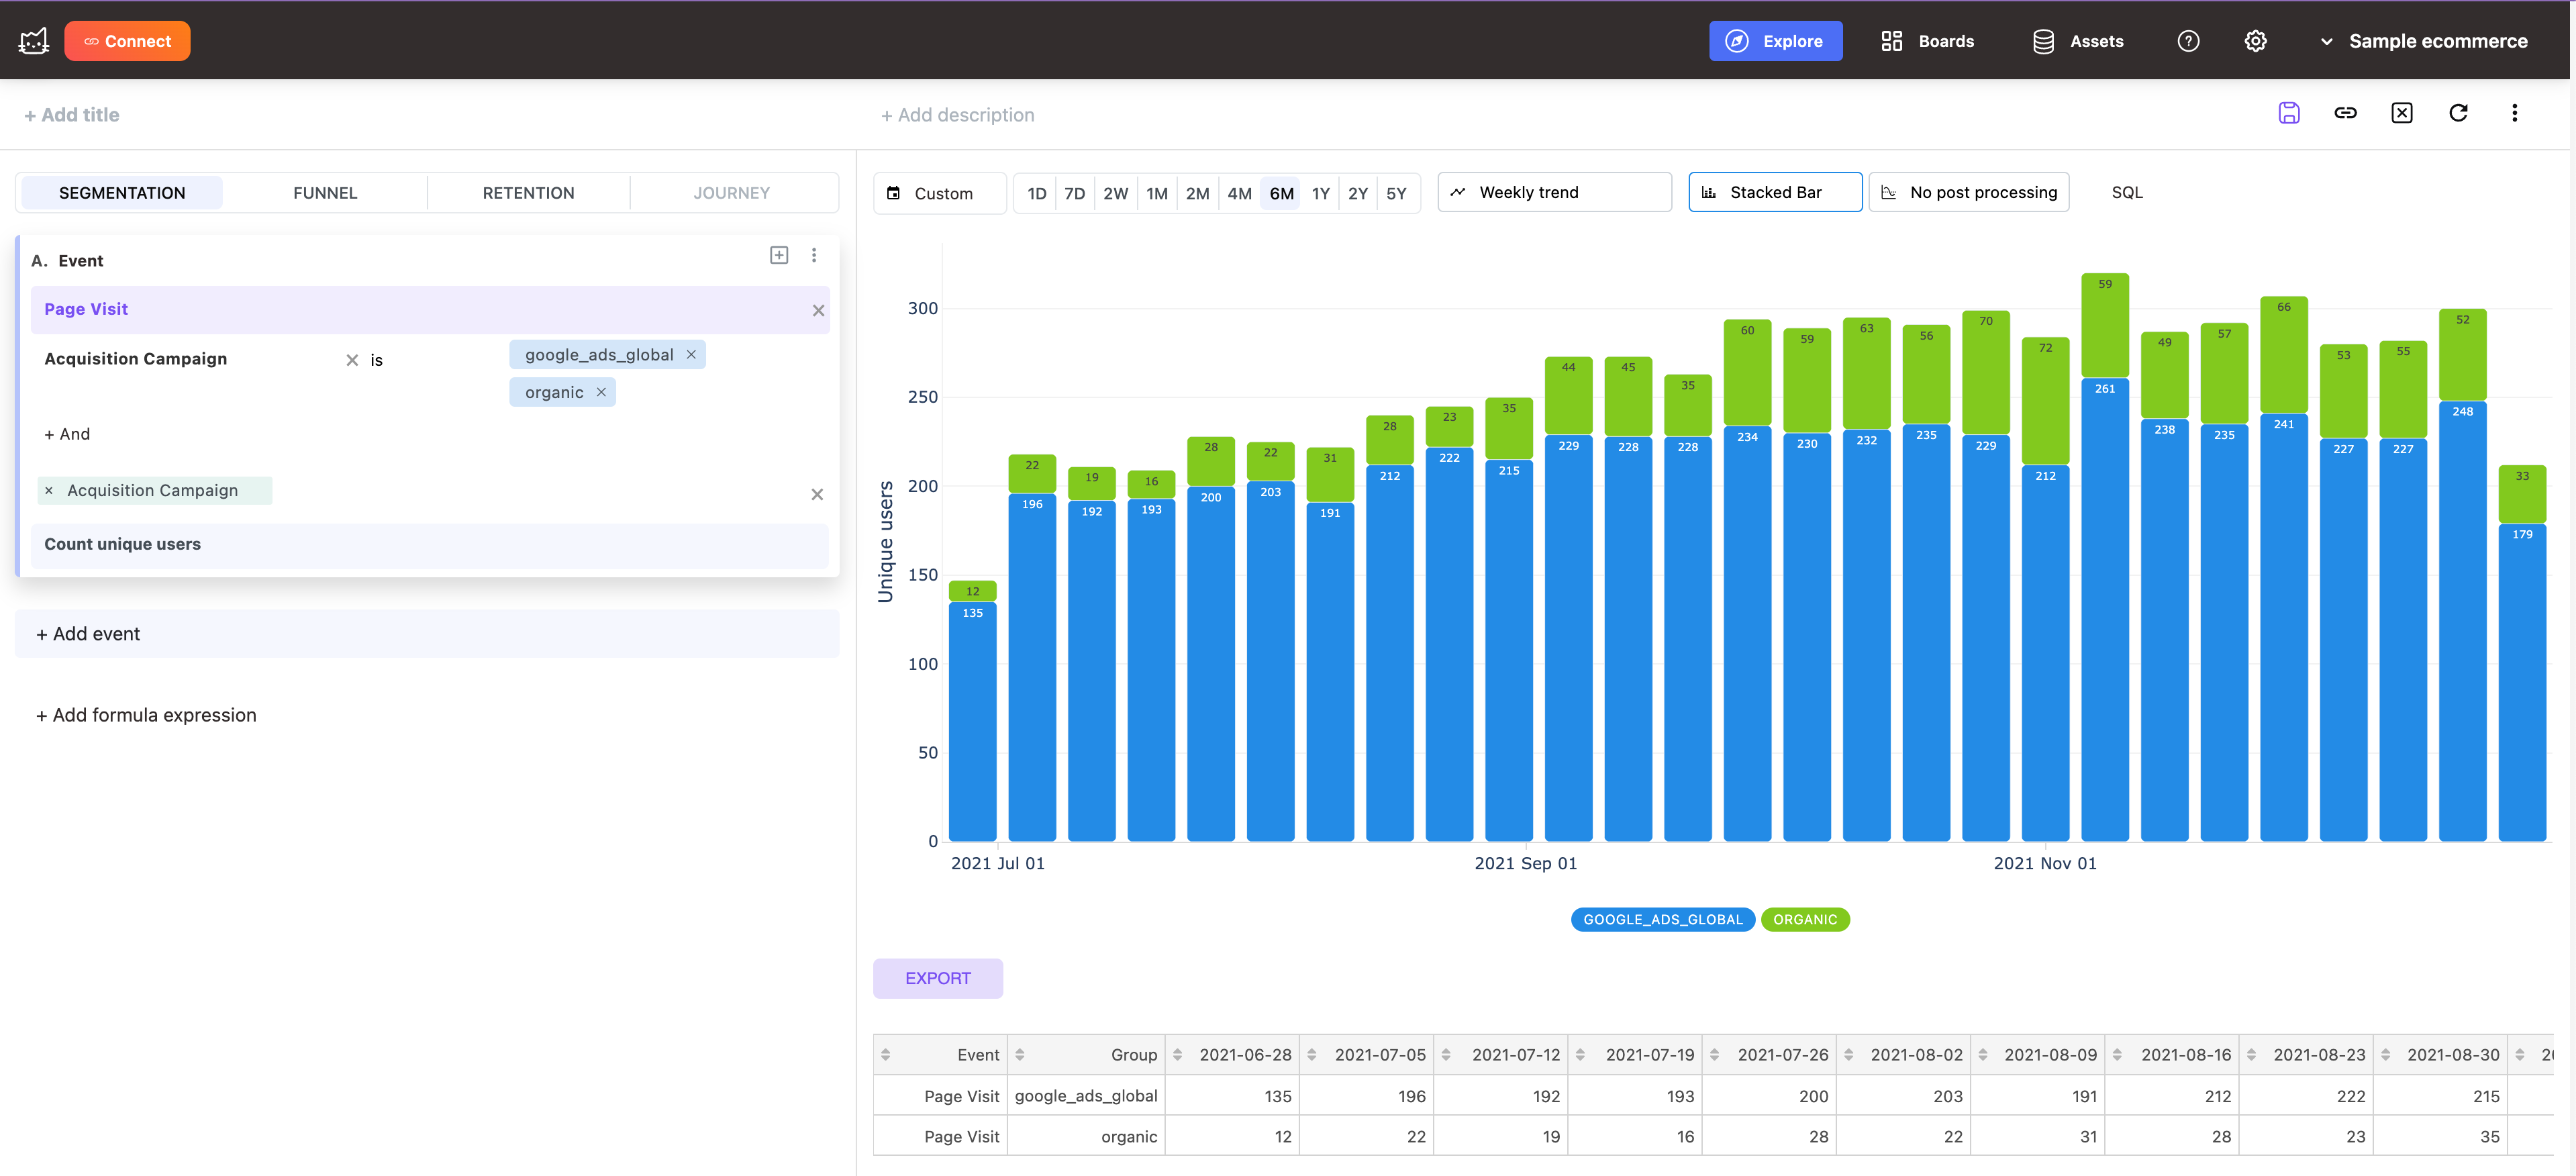Click the save insight icon
The image size is (2576, 1176).
2288,113
